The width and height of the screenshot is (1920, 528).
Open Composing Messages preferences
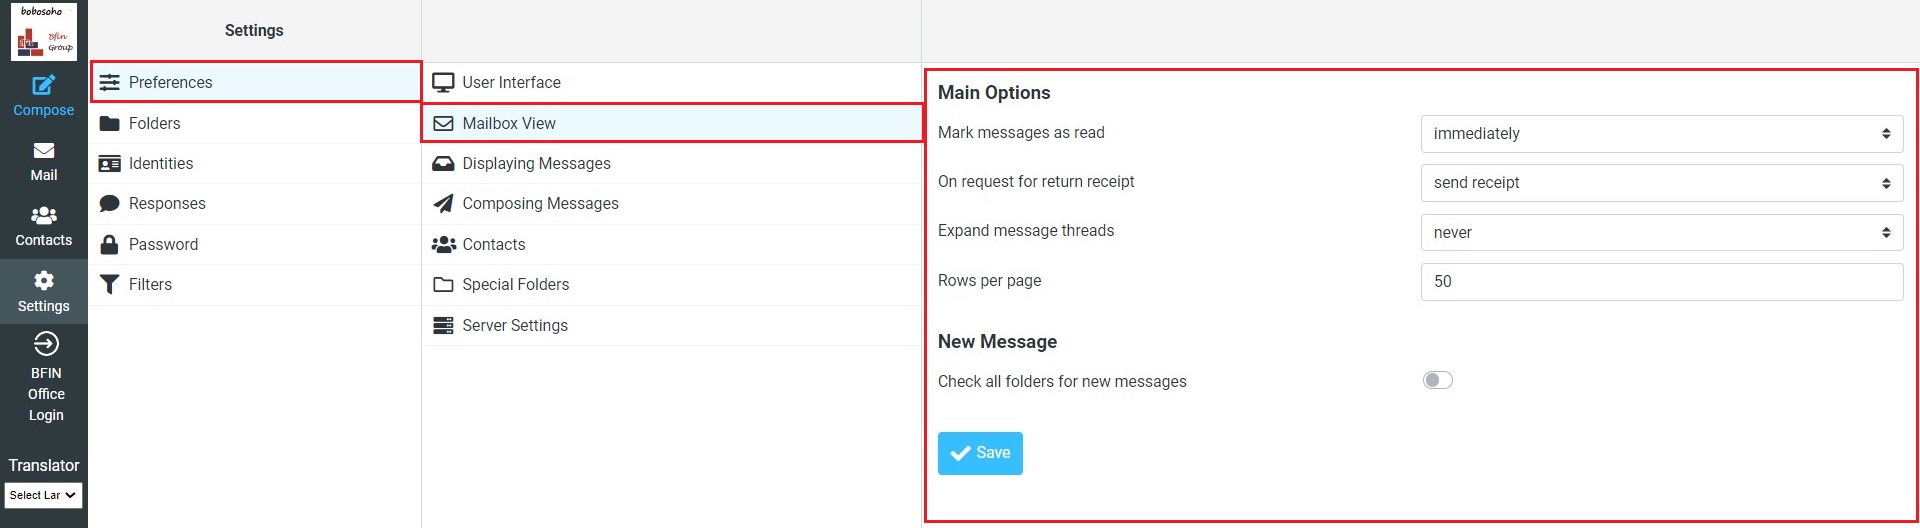540,203
